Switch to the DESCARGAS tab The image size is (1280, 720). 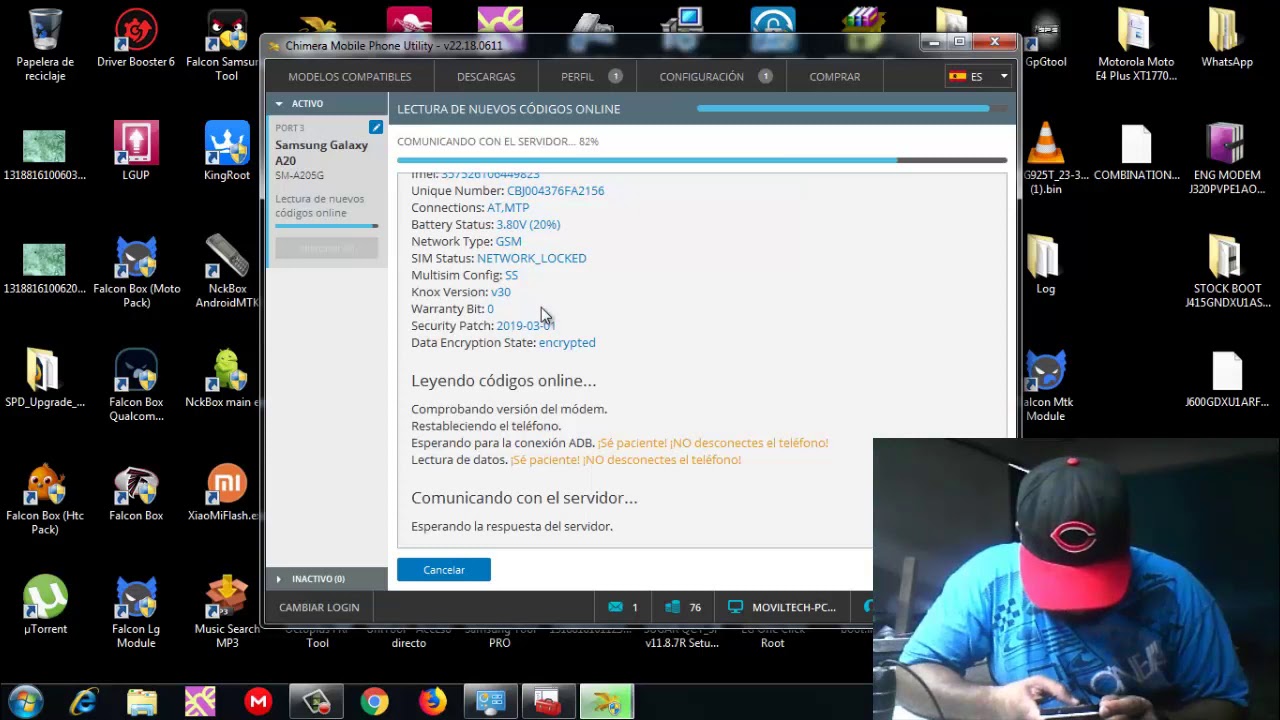click(486, 76)
